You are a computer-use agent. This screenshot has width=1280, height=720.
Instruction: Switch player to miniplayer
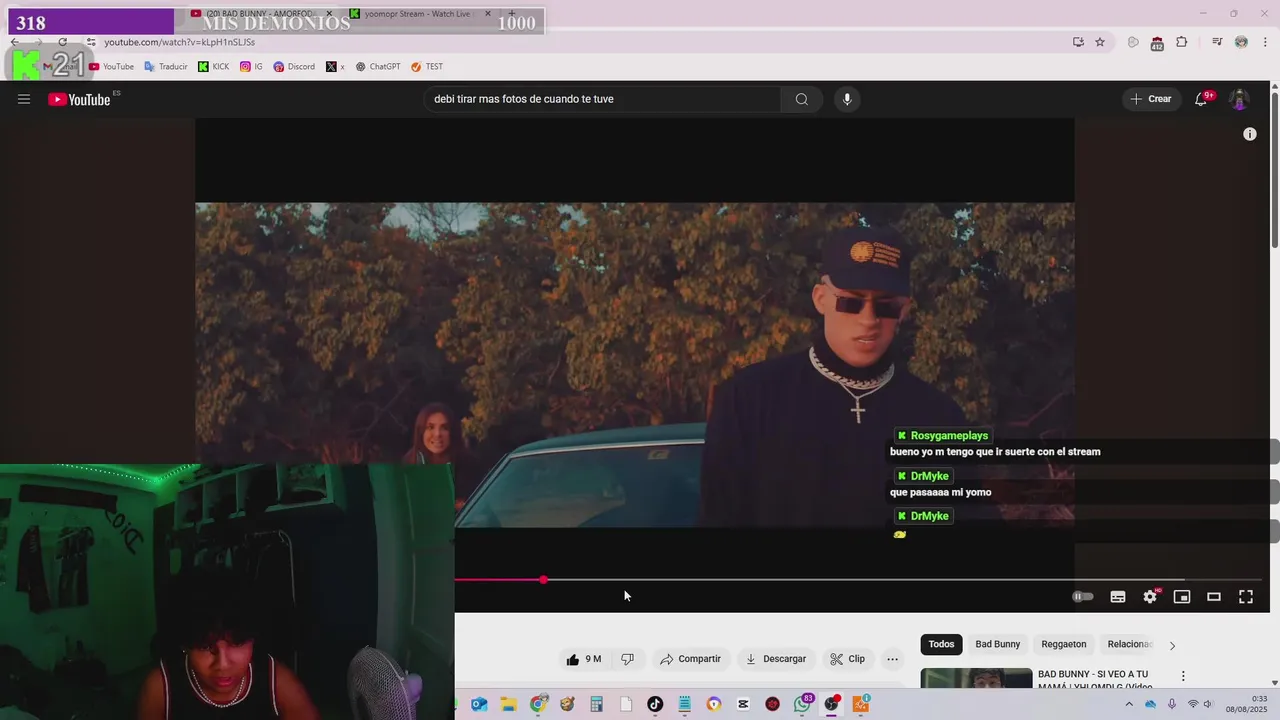pyautogui.click(x=1182, y=596)
